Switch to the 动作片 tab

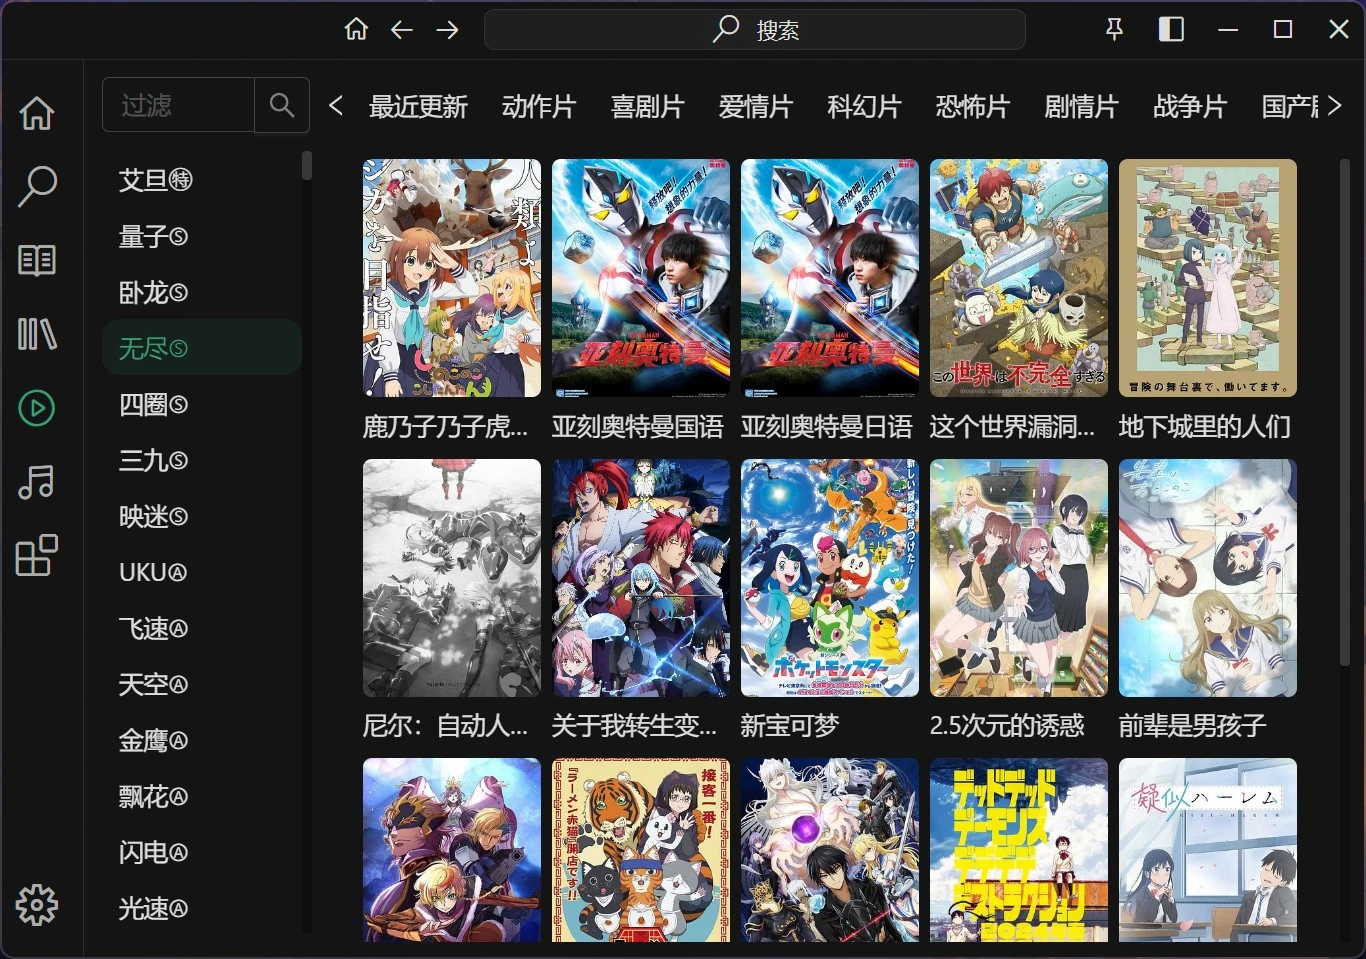click(539, 107)
